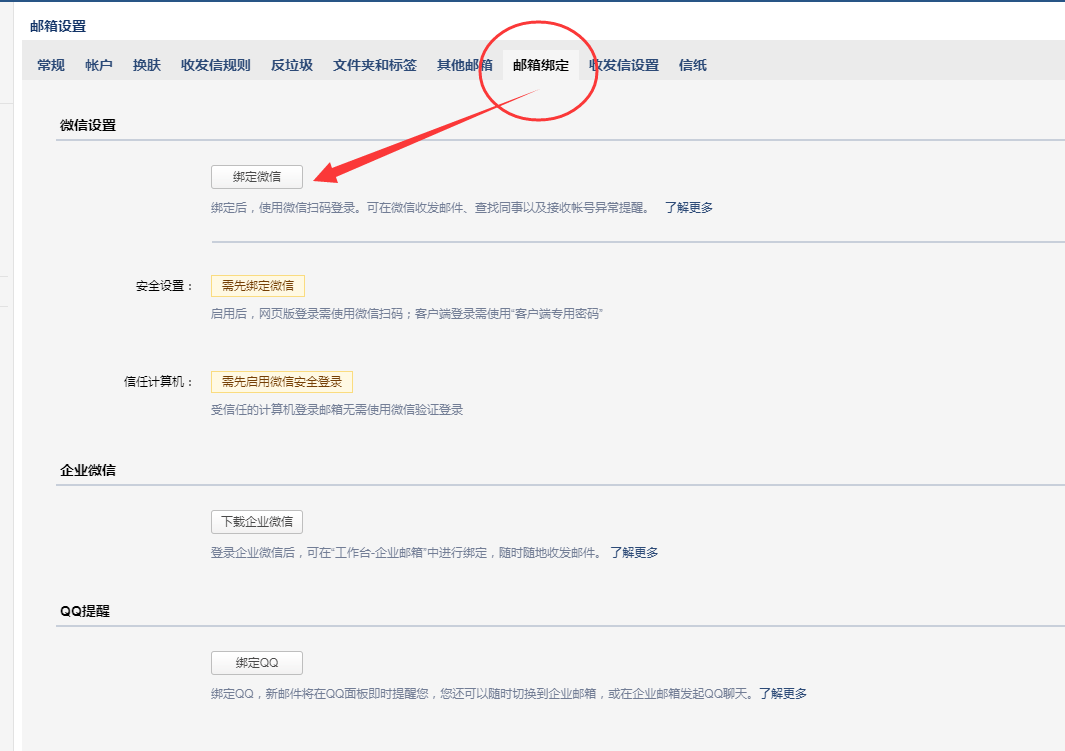Screen dimensions: 1065x751
Task: Click the 绑定QQ button
Action: pos(257,663)
